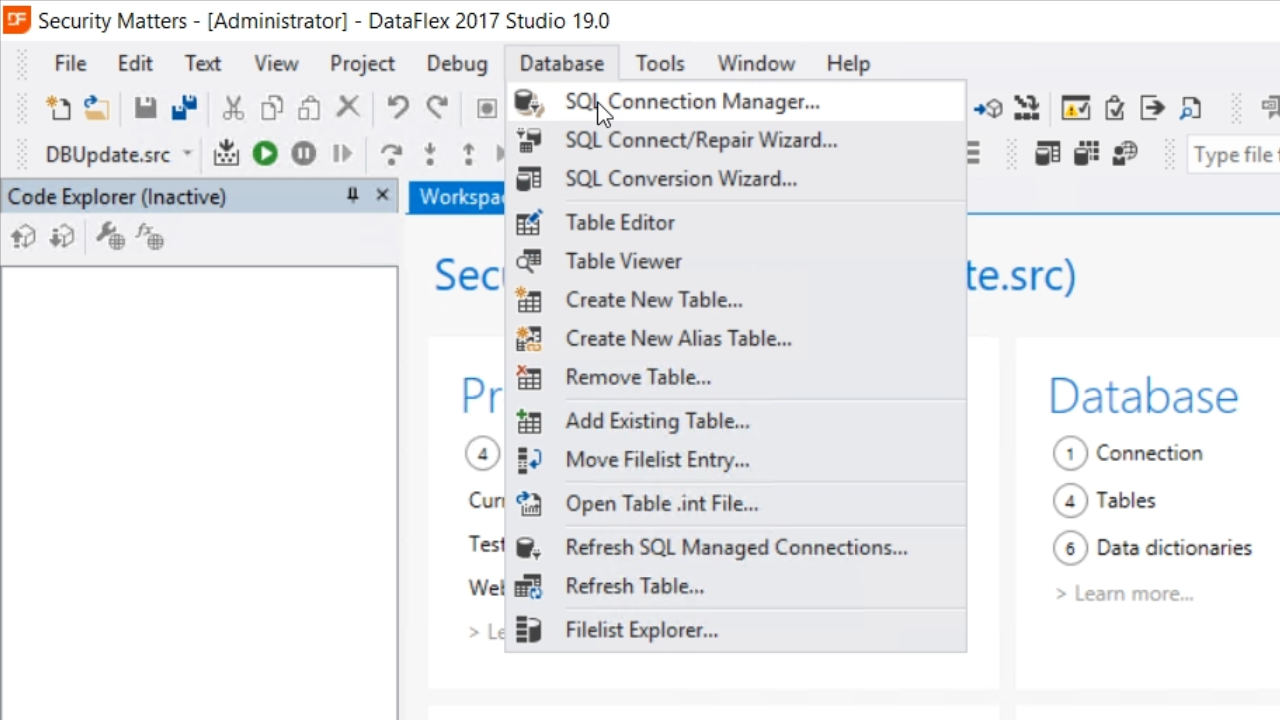Open the DBUpdate.src project dropdown
The image size is (1280, 720).
coord(187,154)
